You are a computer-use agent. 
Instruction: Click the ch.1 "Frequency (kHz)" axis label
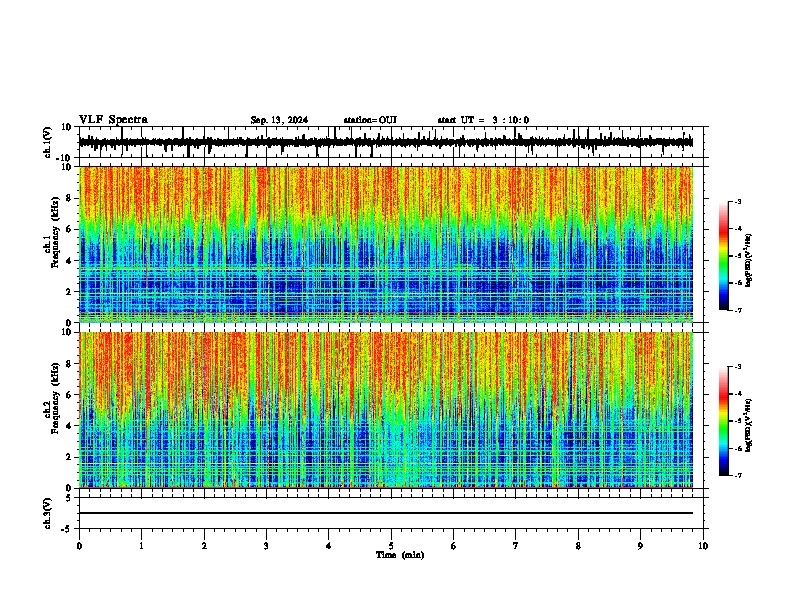point(55,233)
